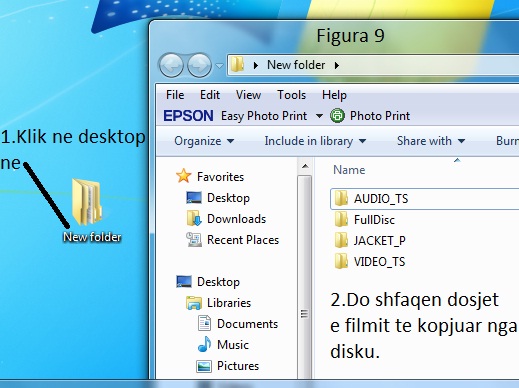The image size is (519, 388).
Task: Select Documents in Libraries
Action: [247, 324]
